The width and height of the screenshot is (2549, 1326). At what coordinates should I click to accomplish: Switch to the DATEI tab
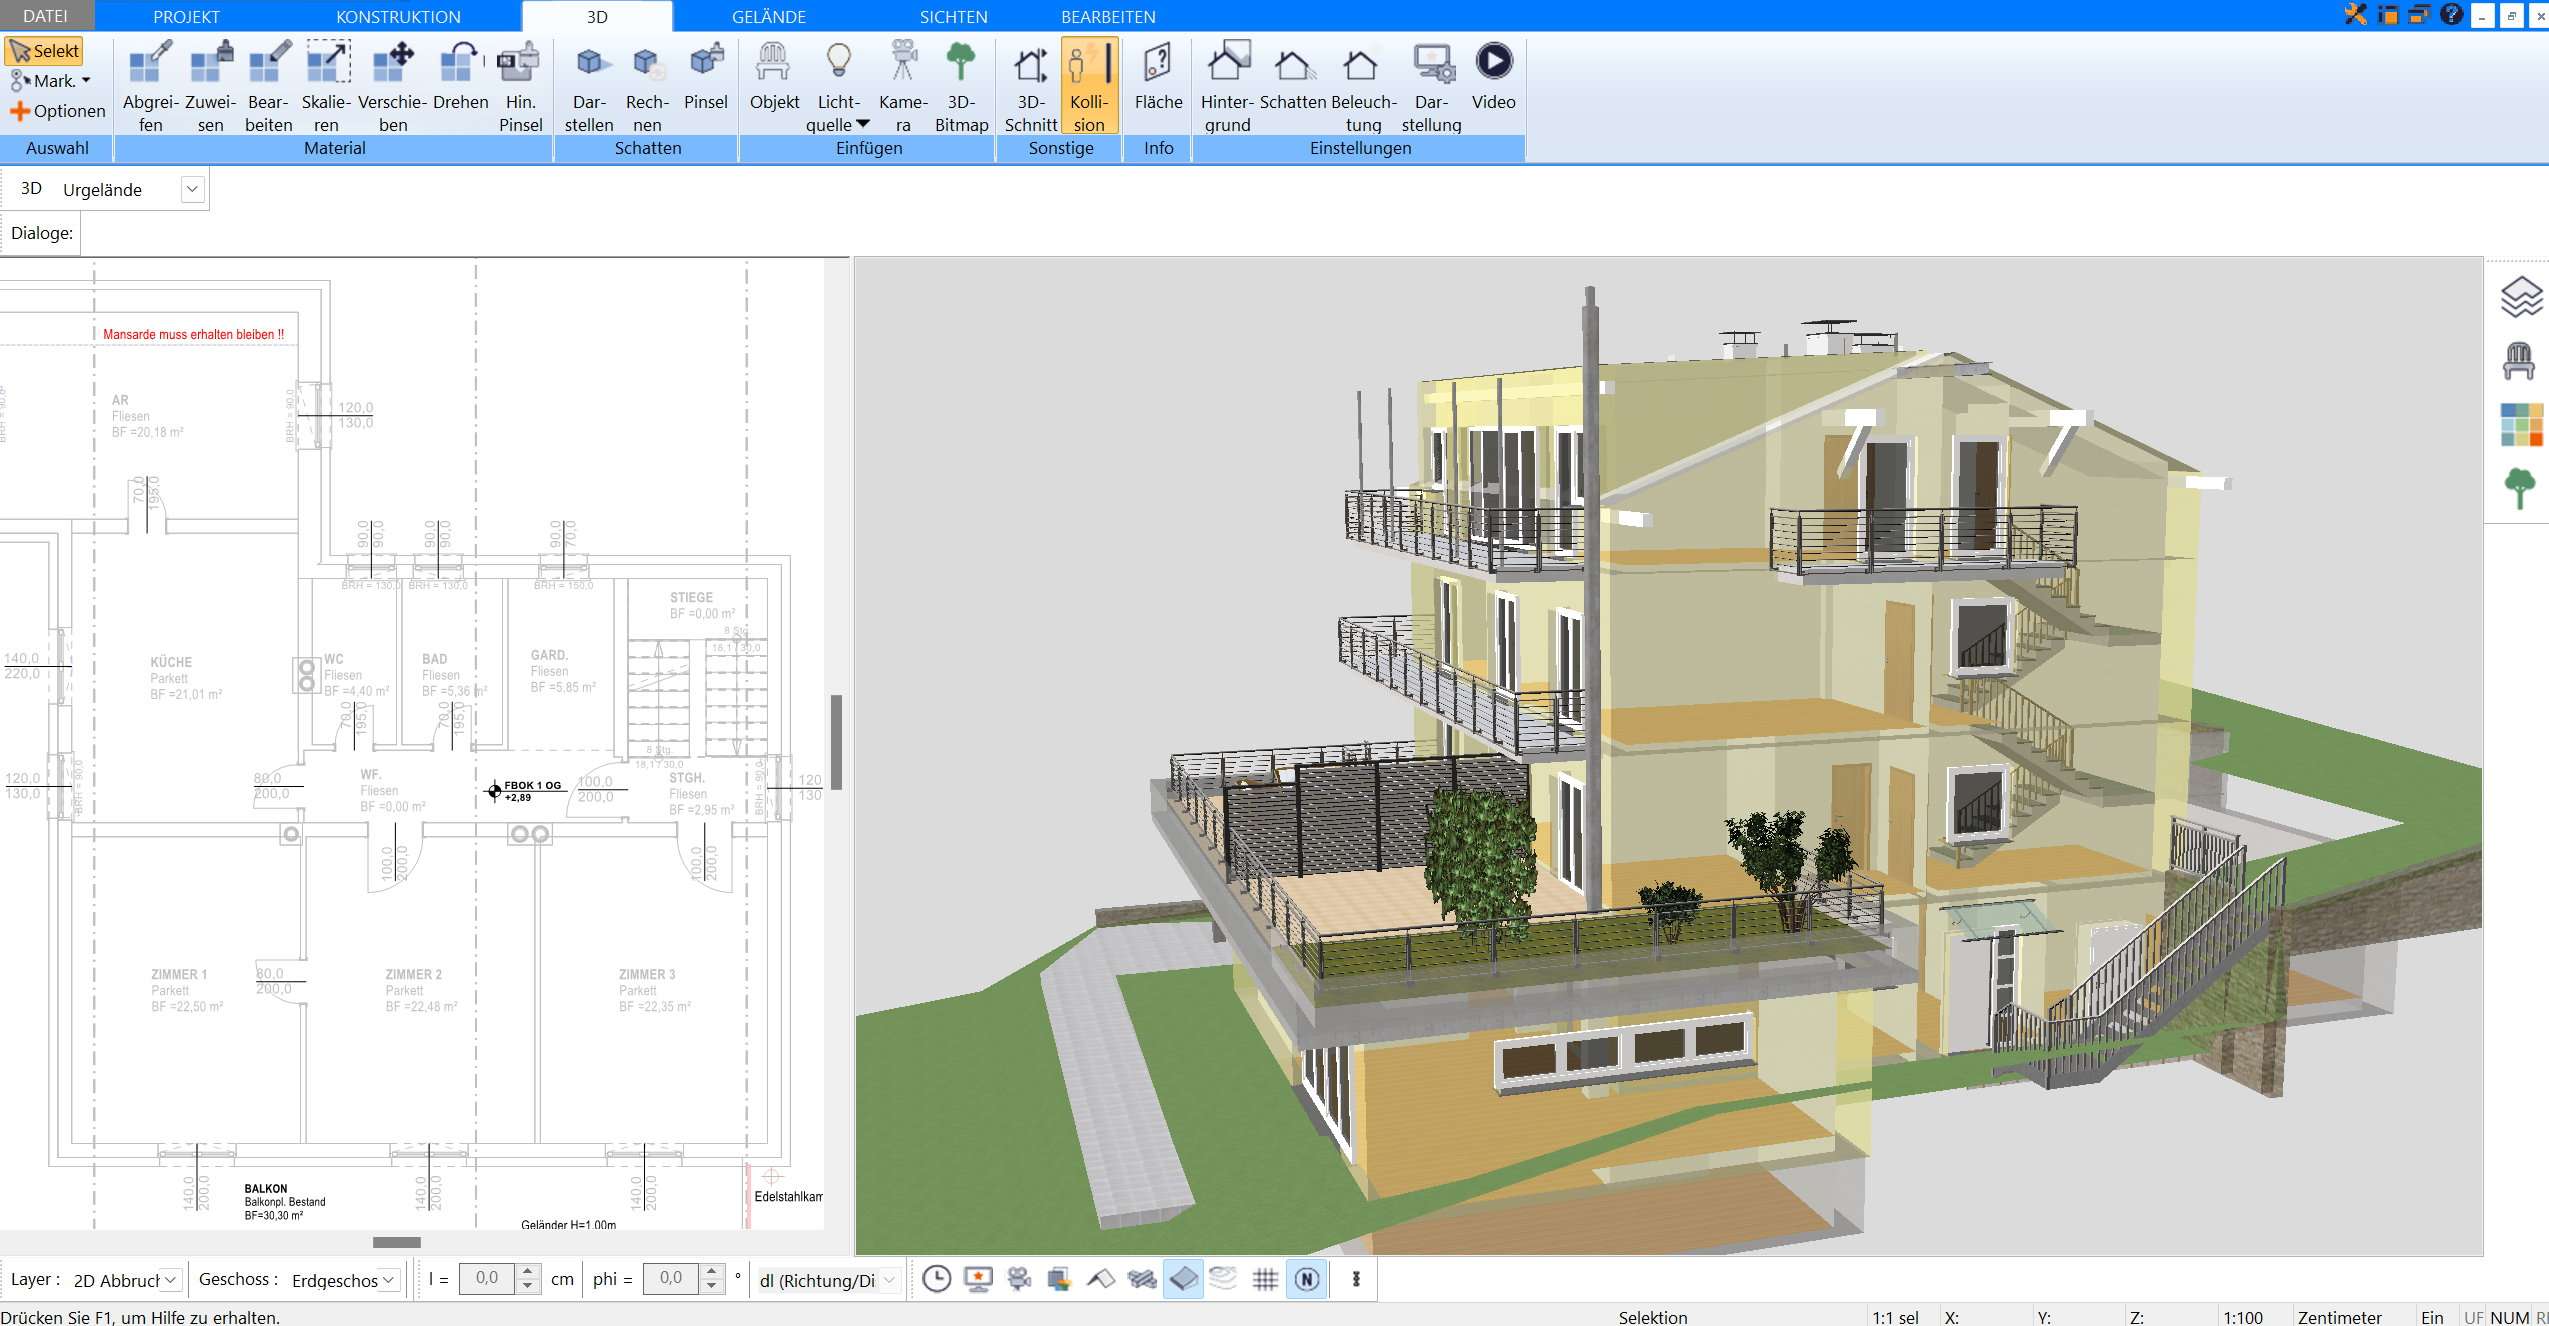point(46,16)
